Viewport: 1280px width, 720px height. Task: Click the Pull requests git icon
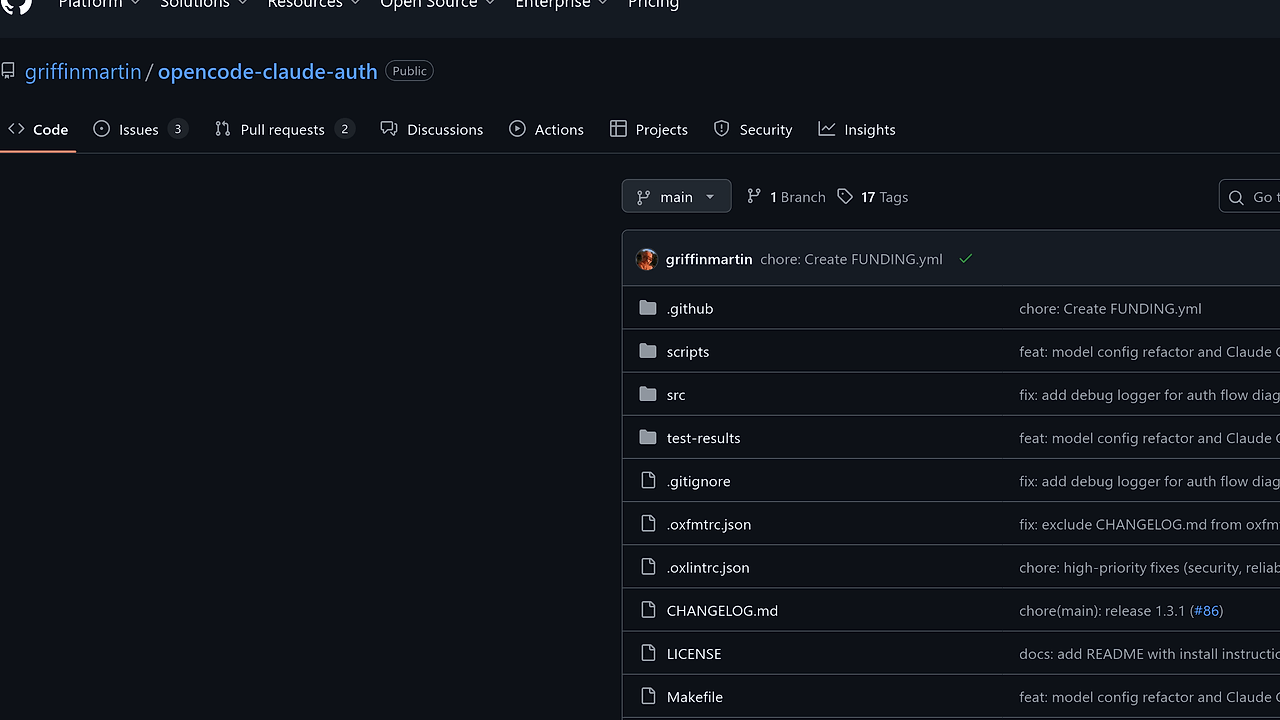pos(223,129)
